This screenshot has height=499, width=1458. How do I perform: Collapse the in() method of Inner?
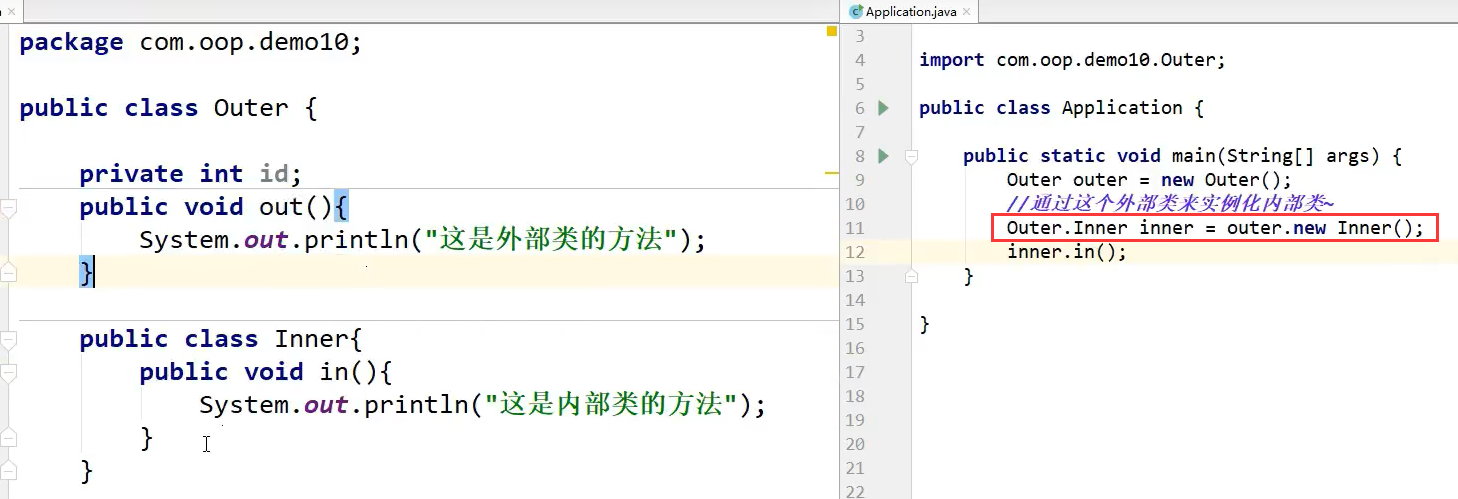pos(9,373)
